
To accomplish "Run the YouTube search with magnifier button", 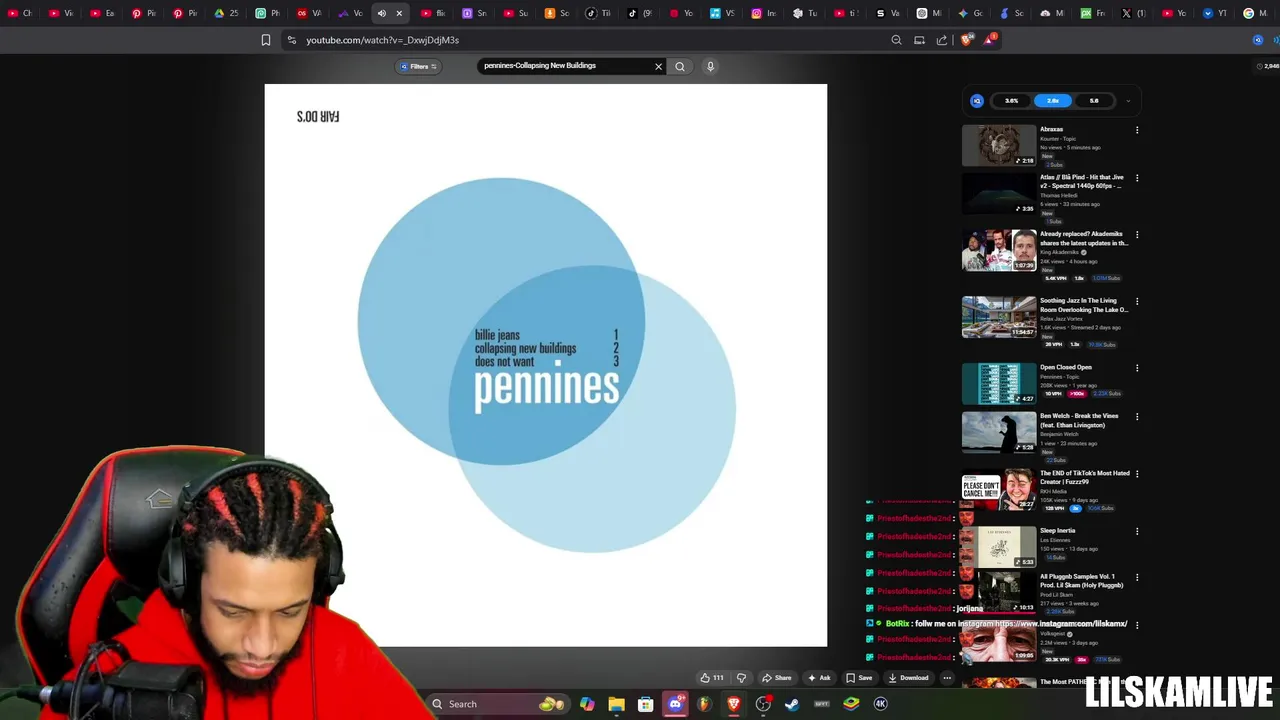I will coord(680,66).
